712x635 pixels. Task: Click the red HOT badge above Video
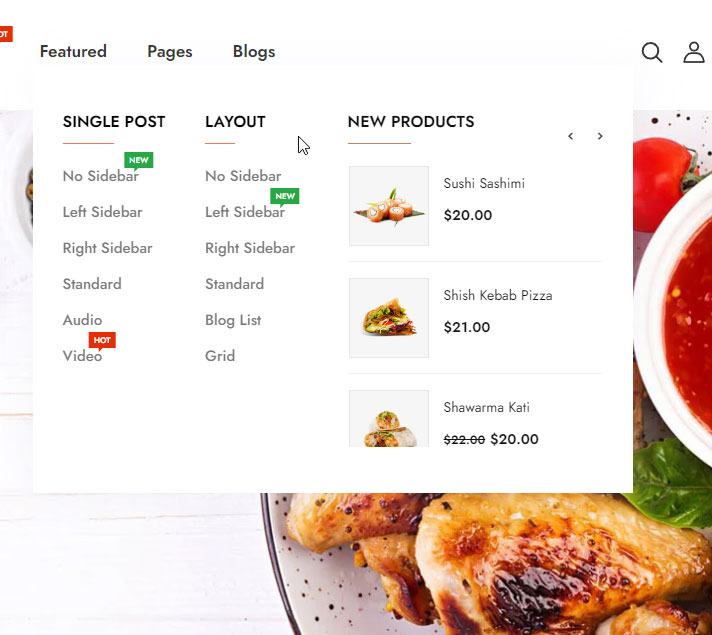tap(102, 340)
